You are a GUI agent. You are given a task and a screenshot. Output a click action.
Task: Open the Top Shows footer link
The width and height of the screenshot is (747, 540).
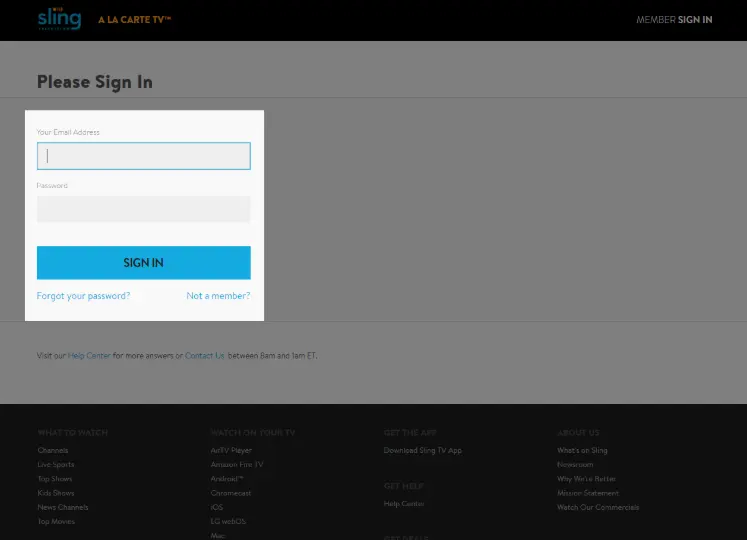pyautogui.click(x=55, y=479)
